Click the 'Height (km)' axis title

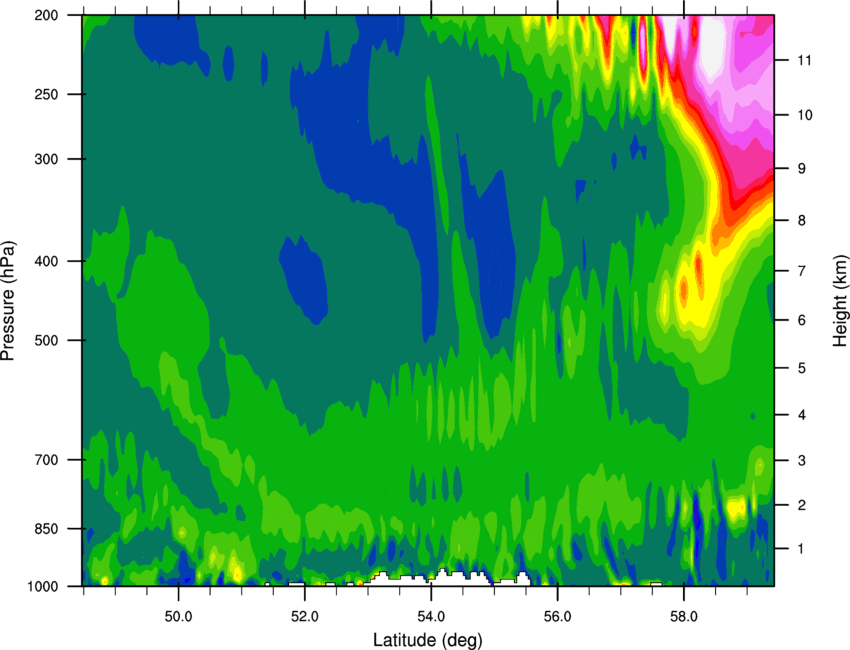[840, 300]
